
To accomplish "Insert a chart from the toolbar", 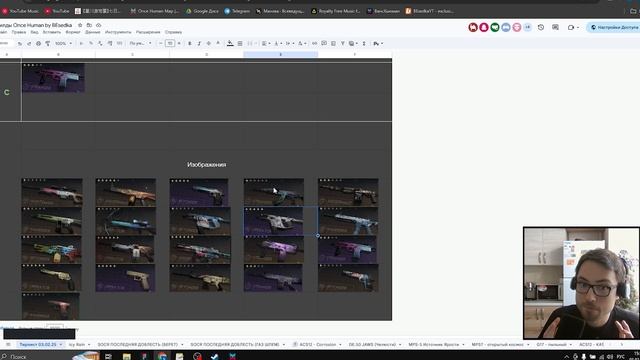I will (x=333, y=43).
